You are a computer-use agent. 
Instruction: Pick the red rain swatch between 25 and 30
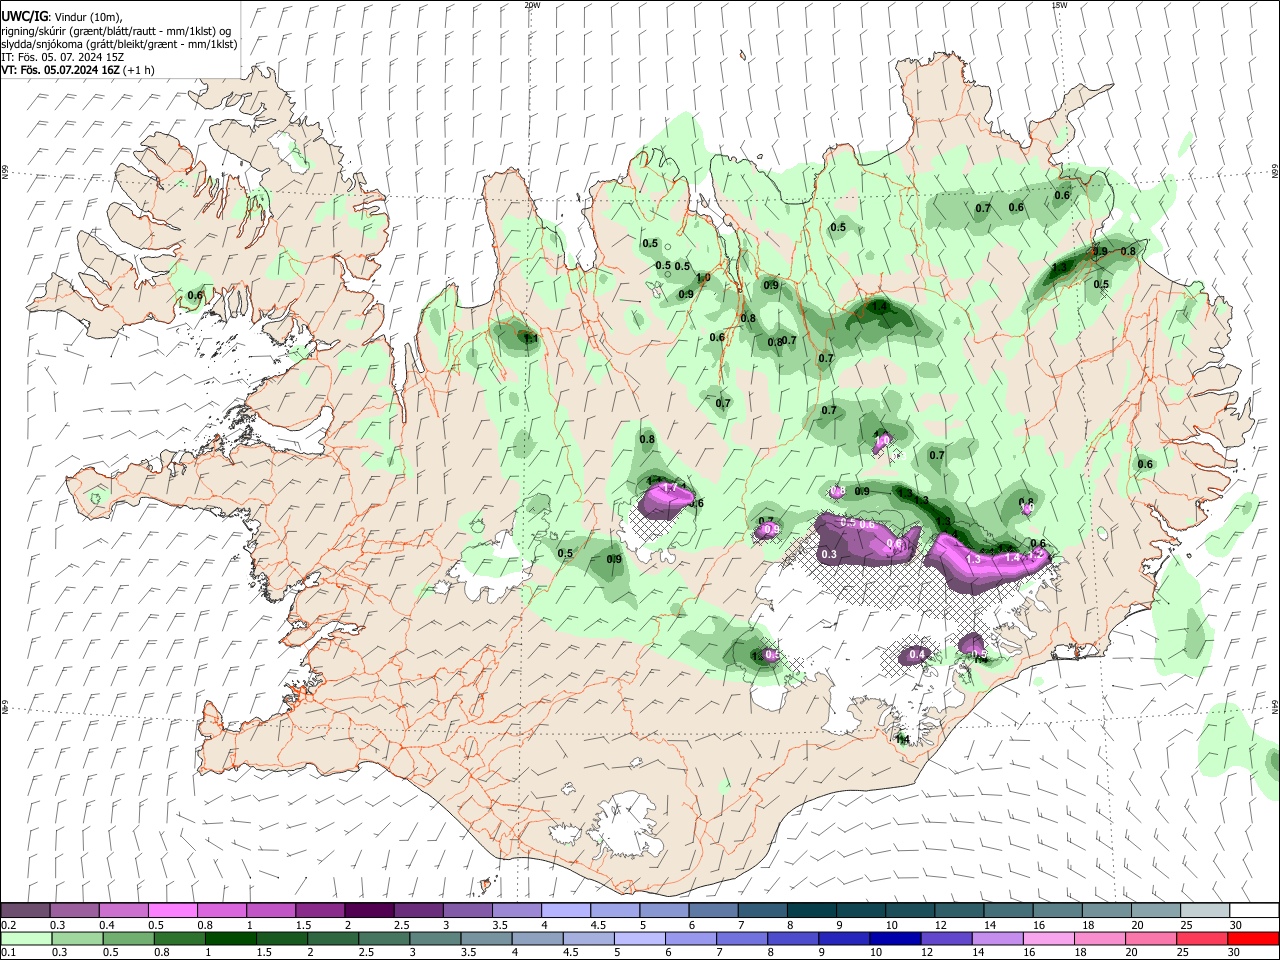[1201, 939]
